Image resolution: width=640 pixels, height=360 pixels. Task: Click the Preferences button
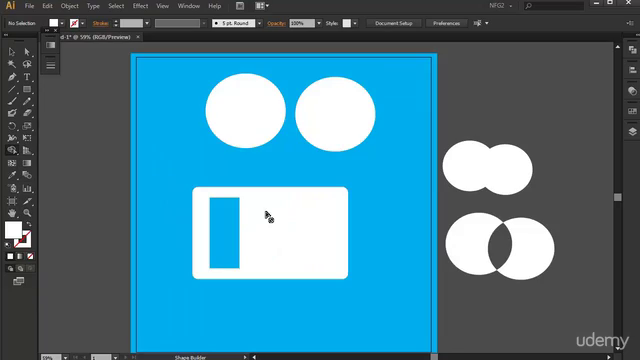446,23
